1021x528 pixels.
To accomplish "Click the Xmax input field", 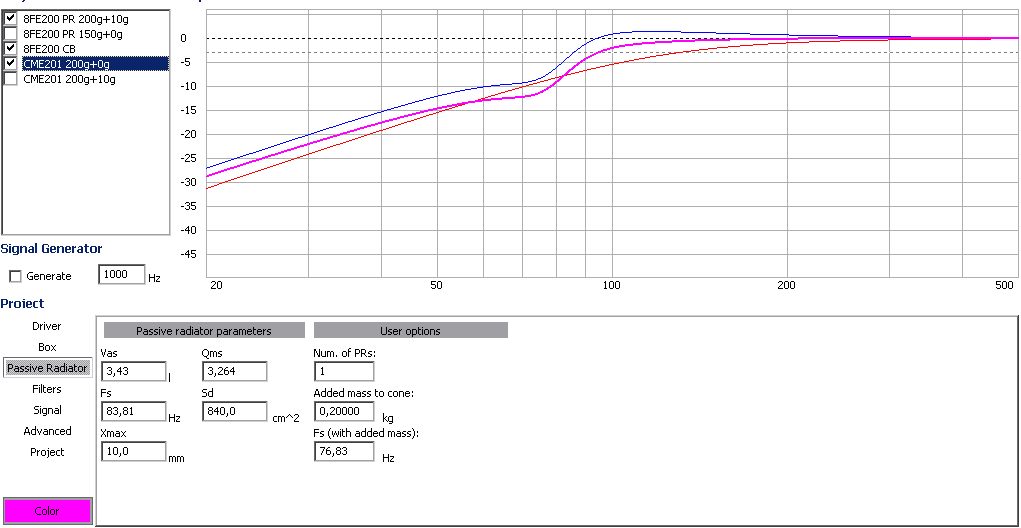I will coord(133,452).
